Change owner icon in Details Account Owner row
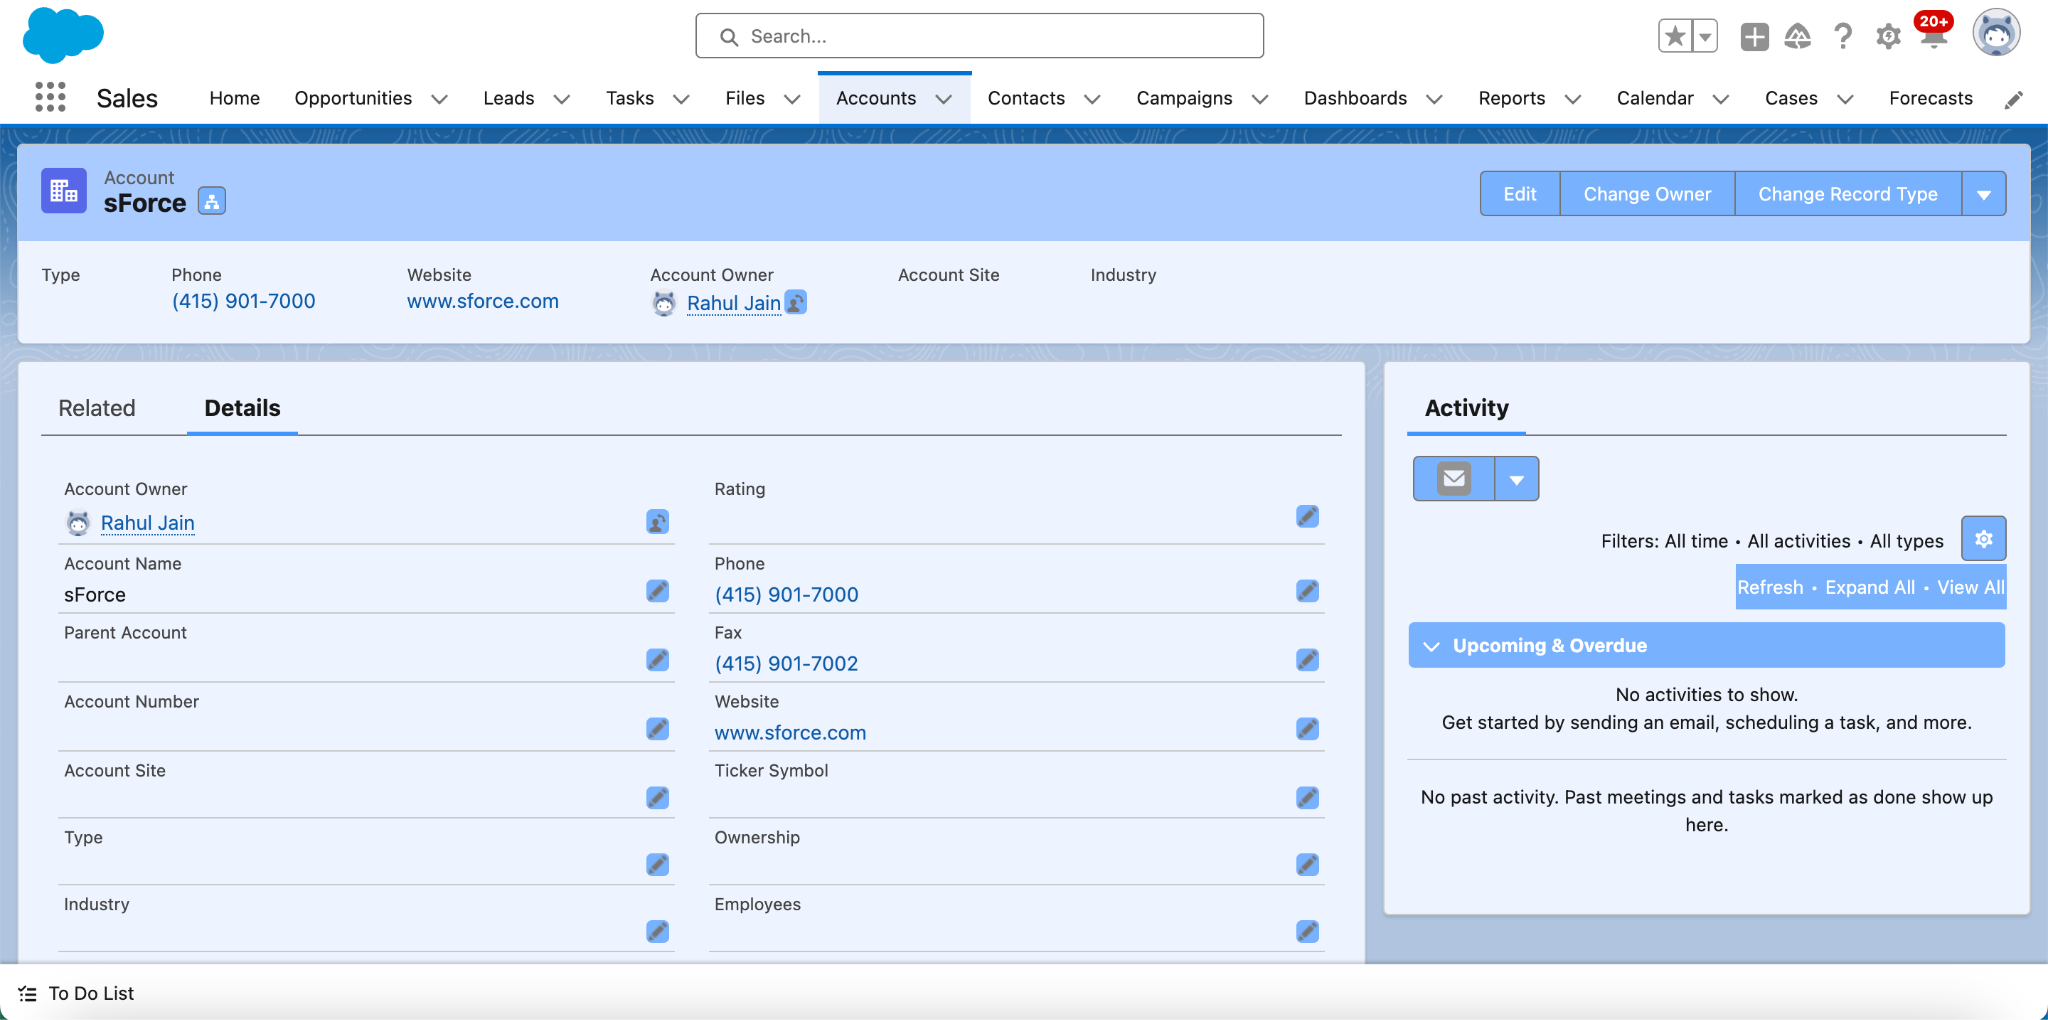Screen dimensions: 2048x1020 click(657, 522)
